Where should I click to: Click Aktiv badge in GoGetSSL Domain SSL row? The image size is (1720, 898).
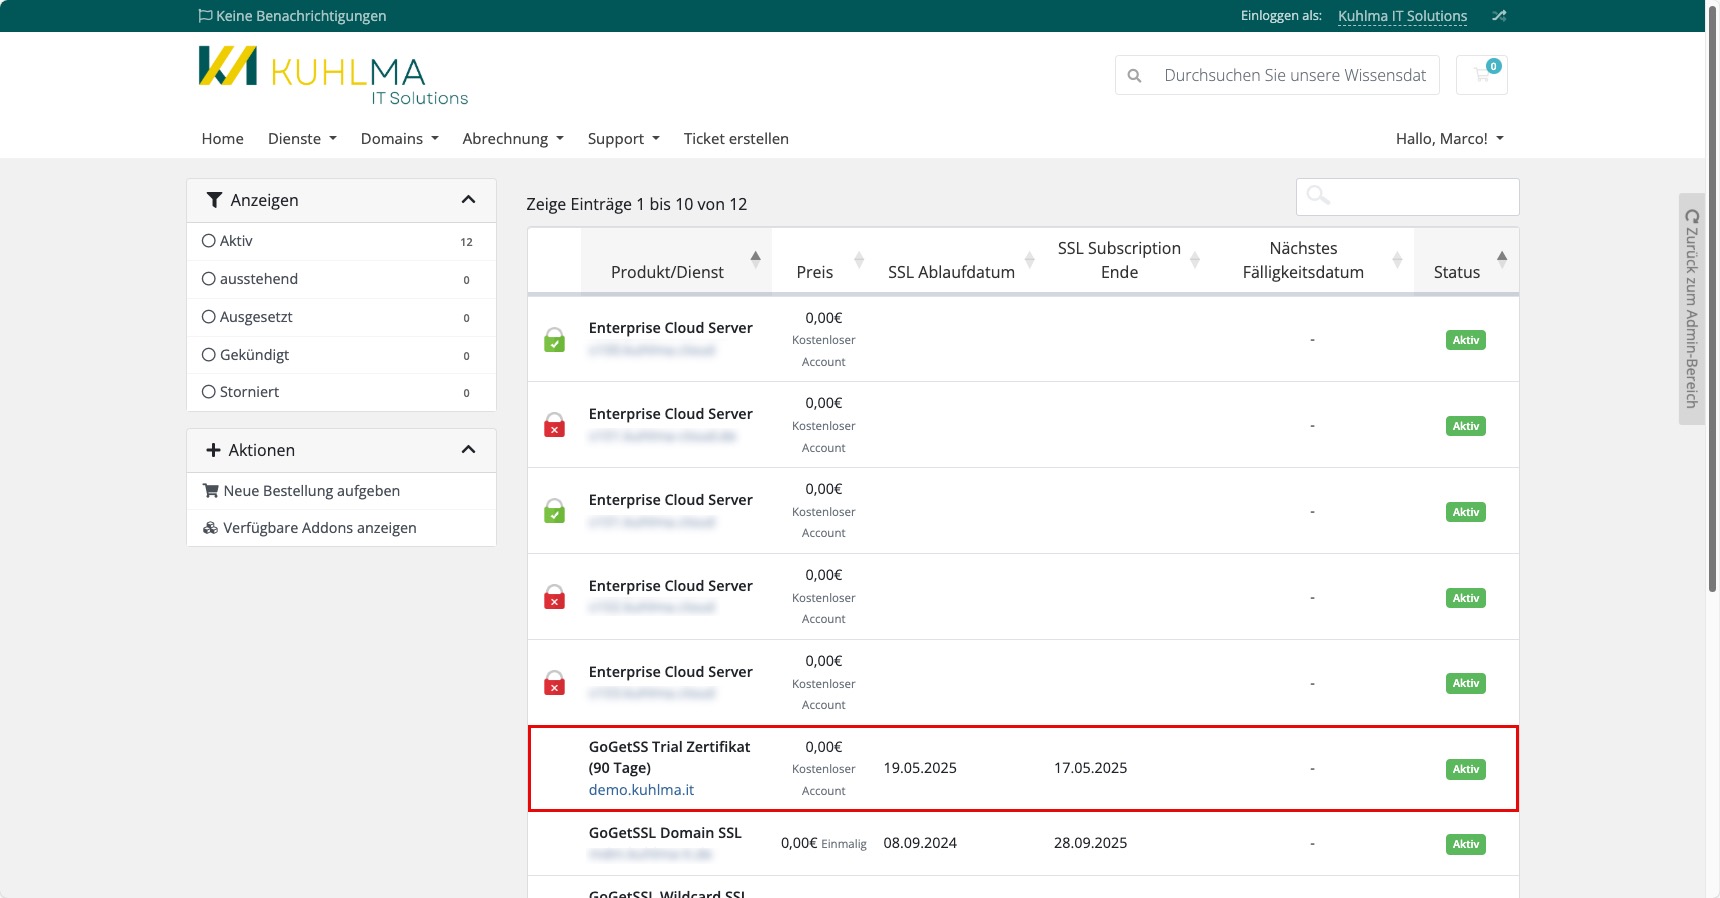point(1466,844)
